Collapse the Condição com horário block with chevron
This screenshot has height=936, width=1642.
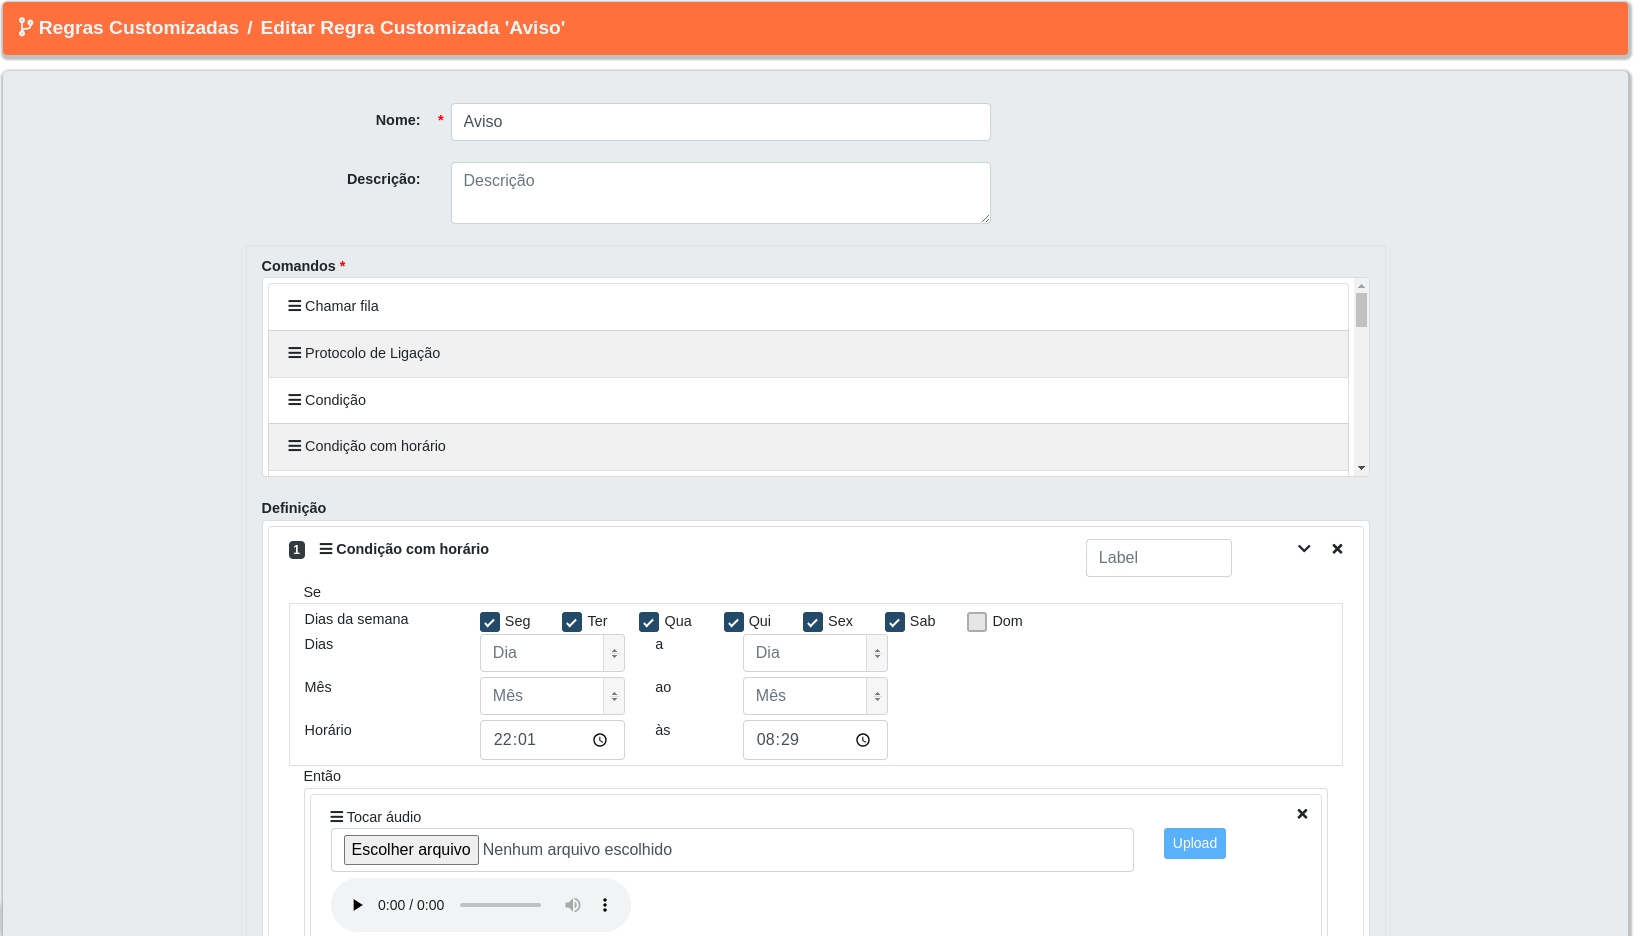pos(1304,549)
